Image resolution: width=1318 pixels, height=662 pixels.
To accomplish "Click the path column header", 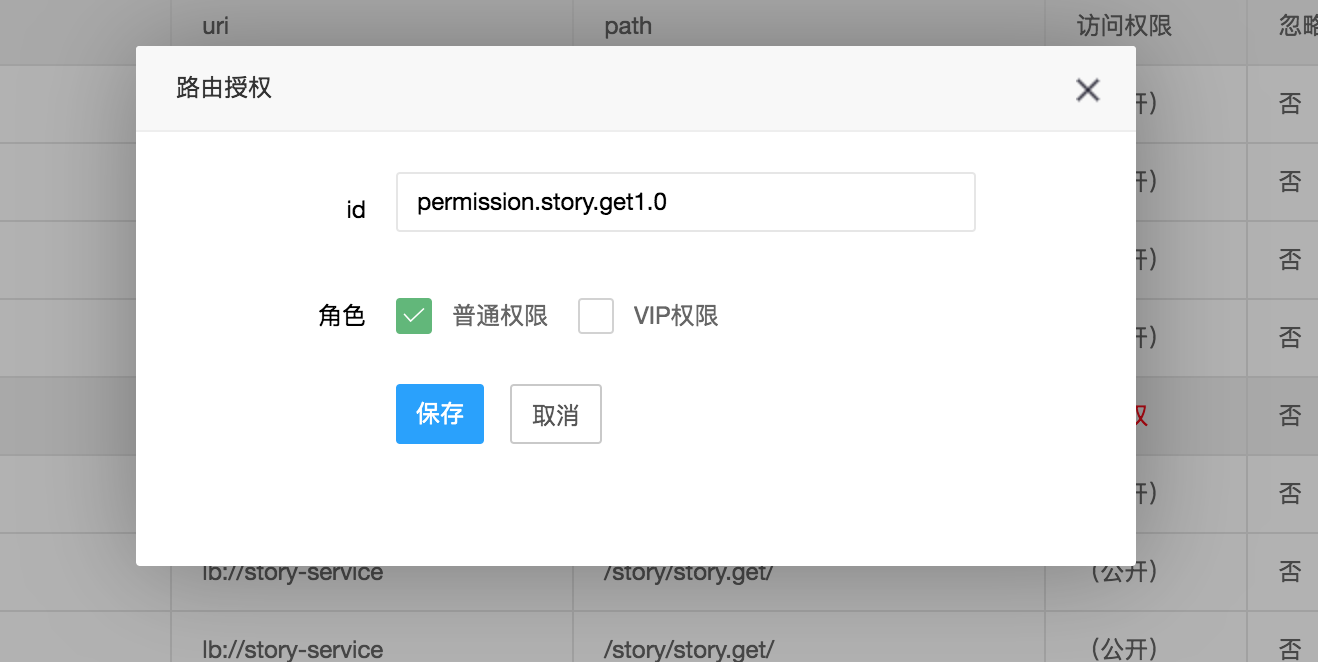I will (x=627, y=25).
